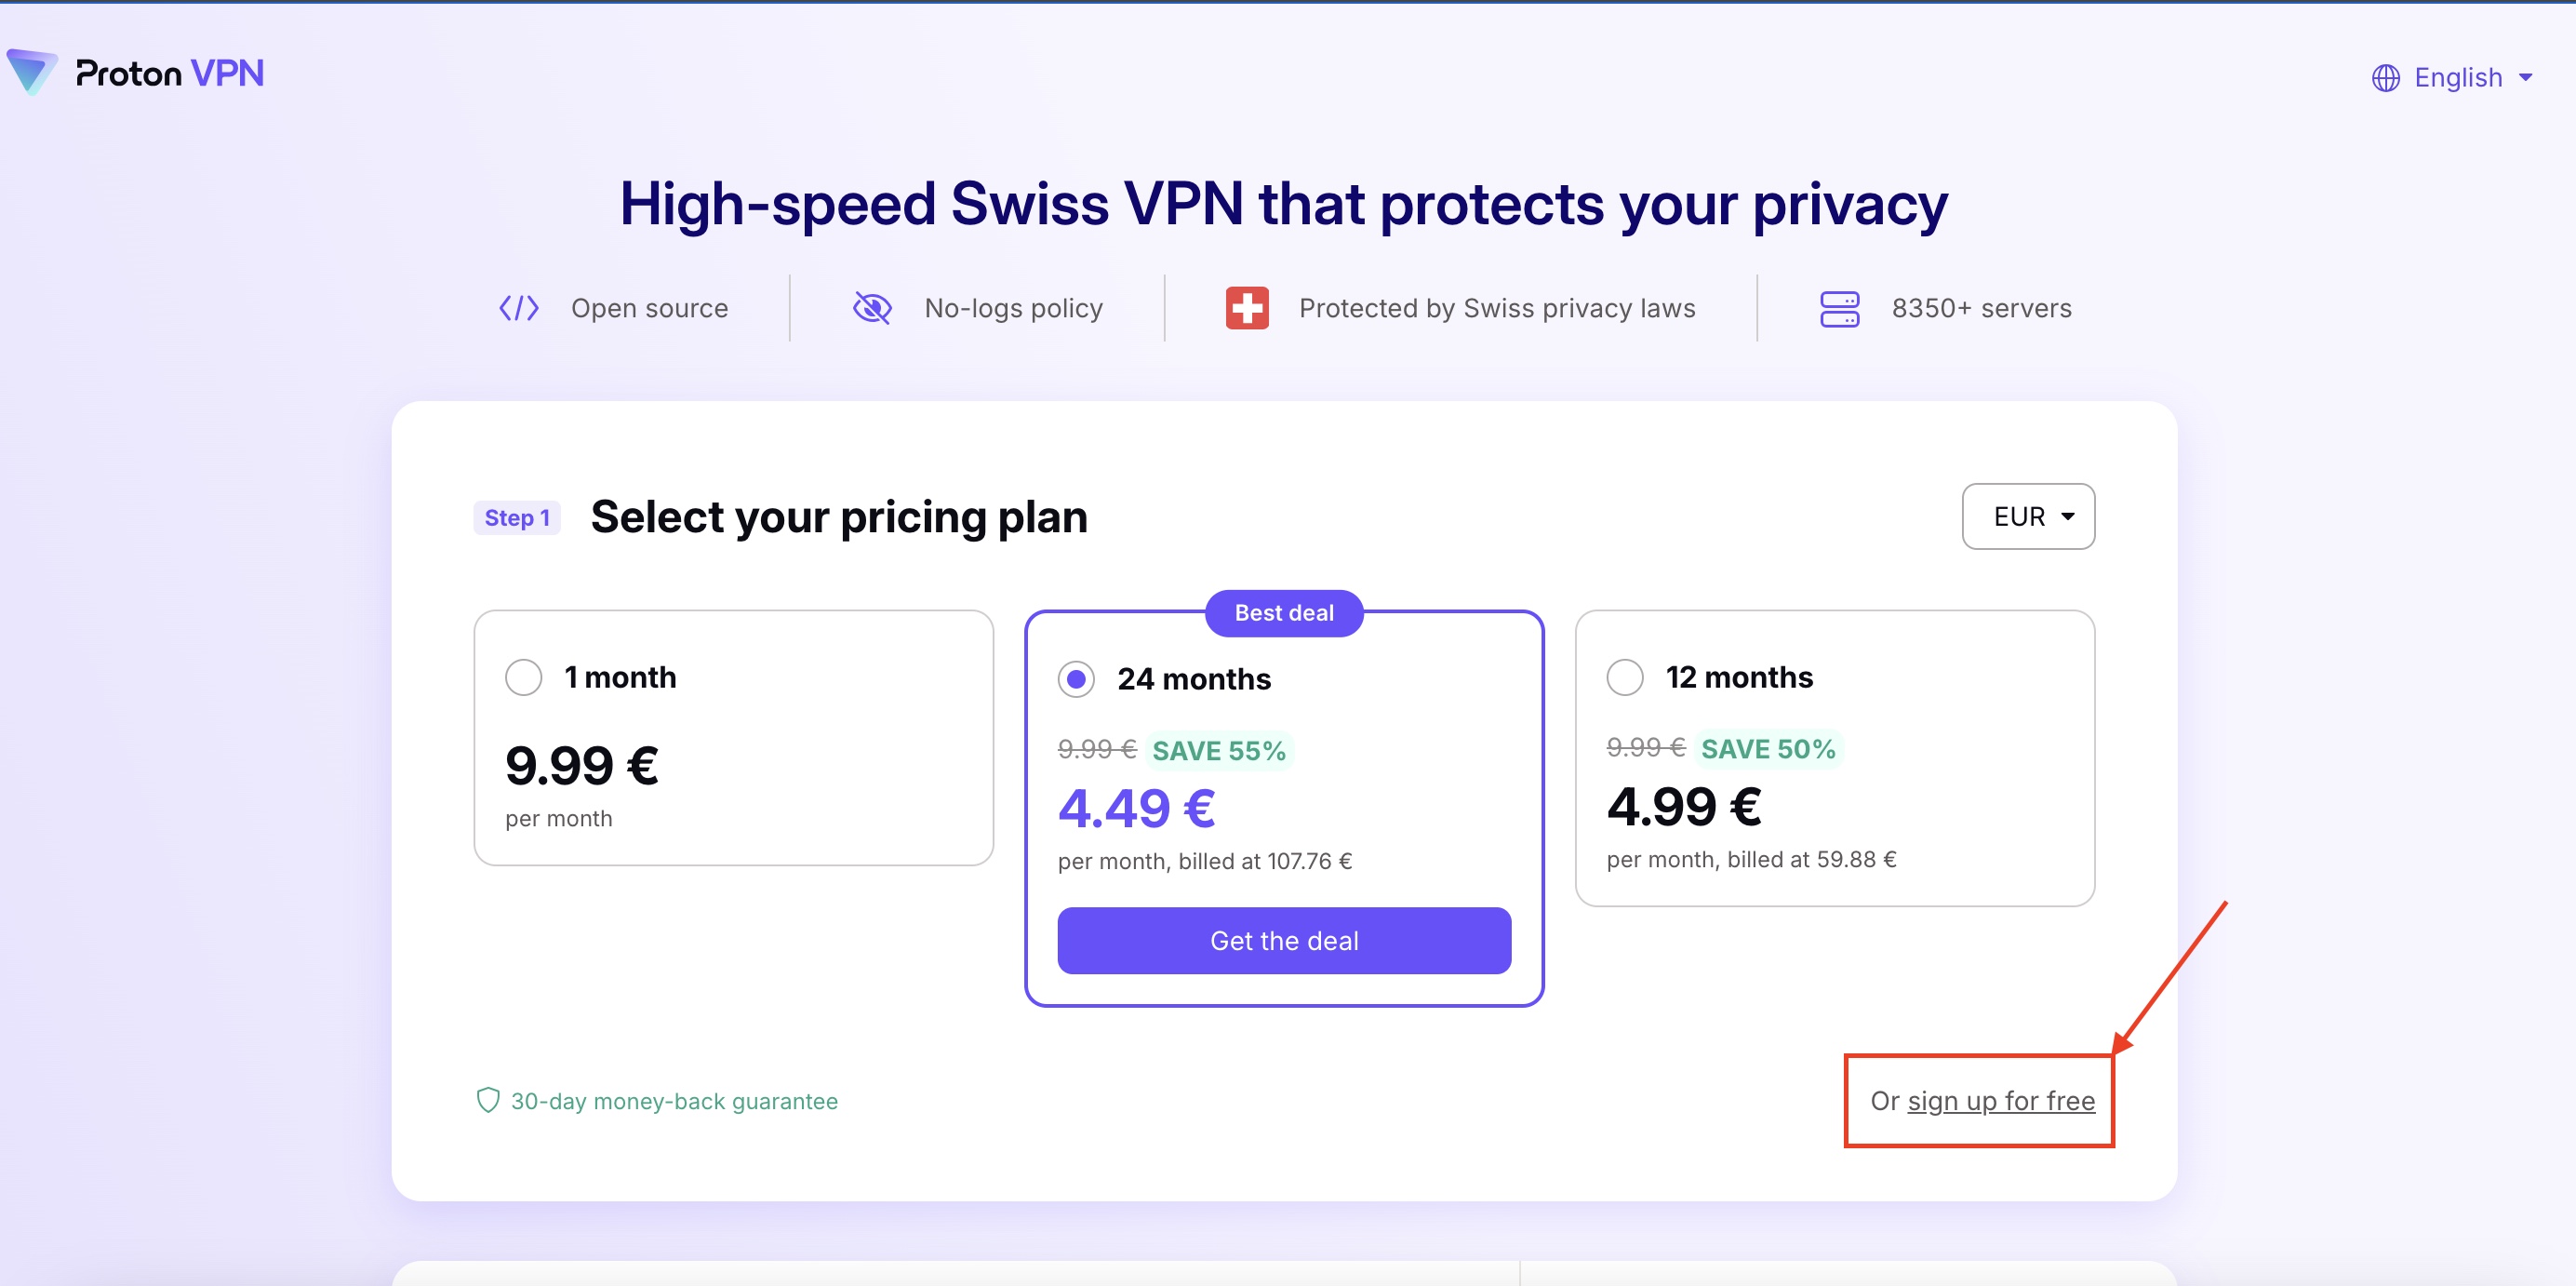Click the Open source code icon
The image size is (2576, 1286).
519,308
